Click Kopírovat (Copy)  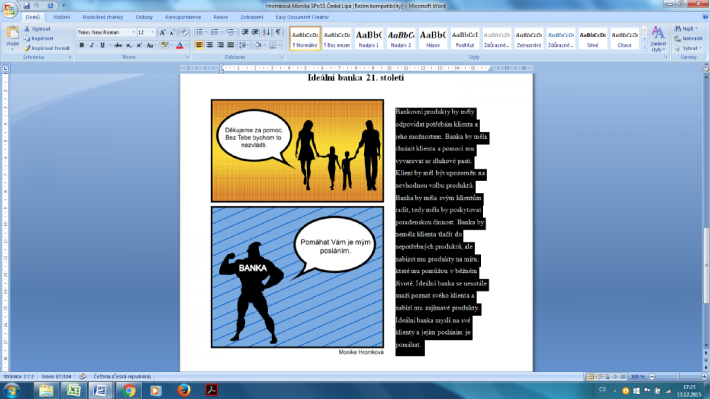tap(38, 38)
